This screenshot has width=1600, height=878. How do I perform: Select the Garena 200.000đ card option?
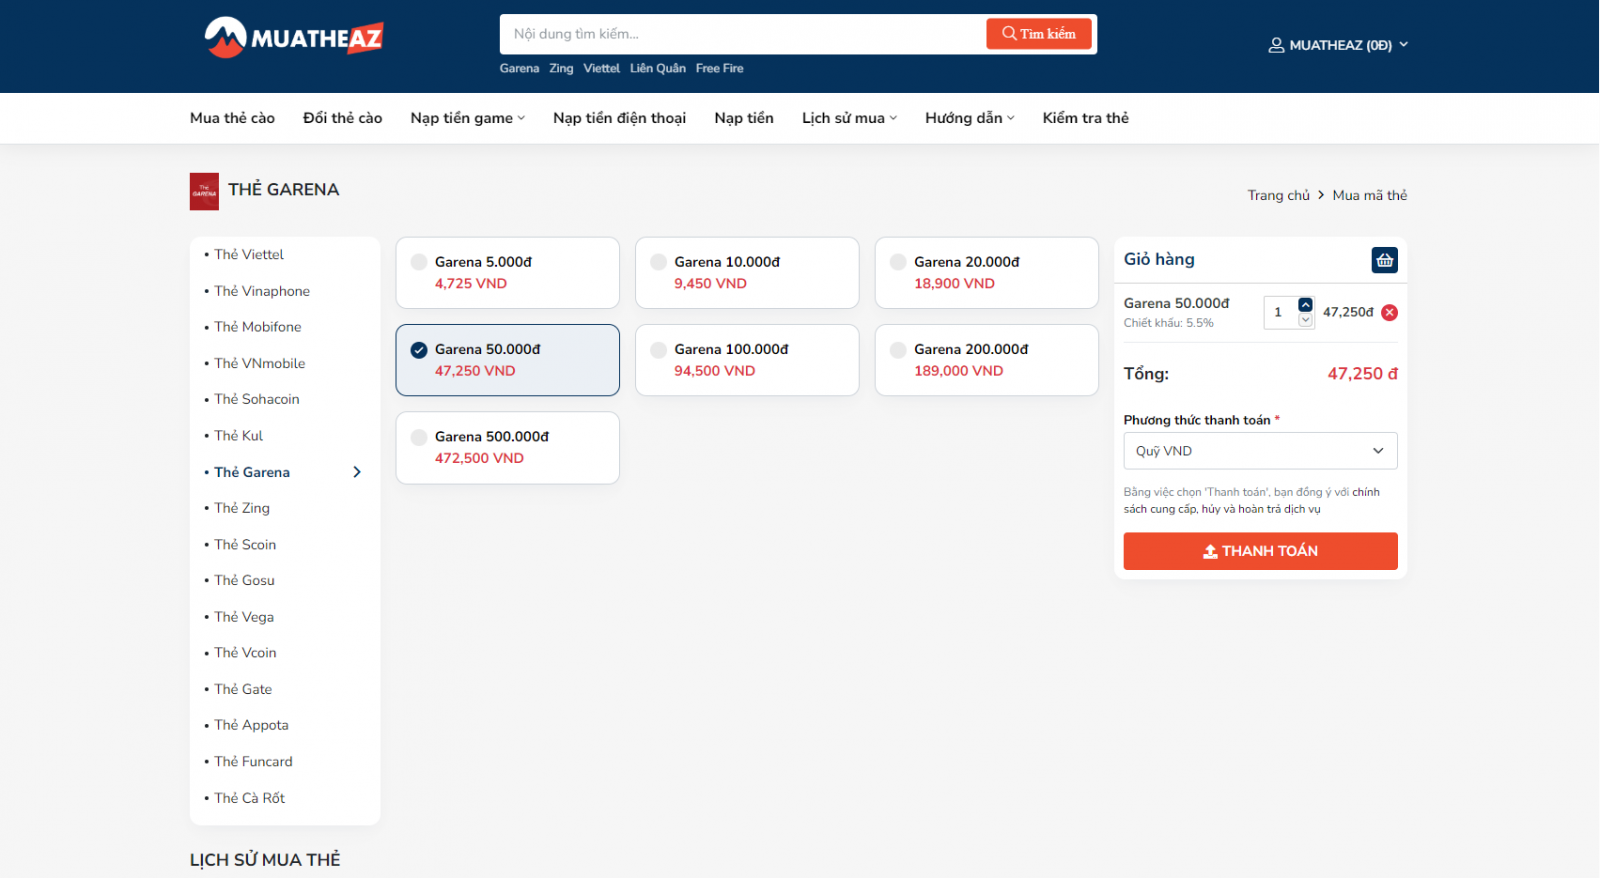click(987, 360)
